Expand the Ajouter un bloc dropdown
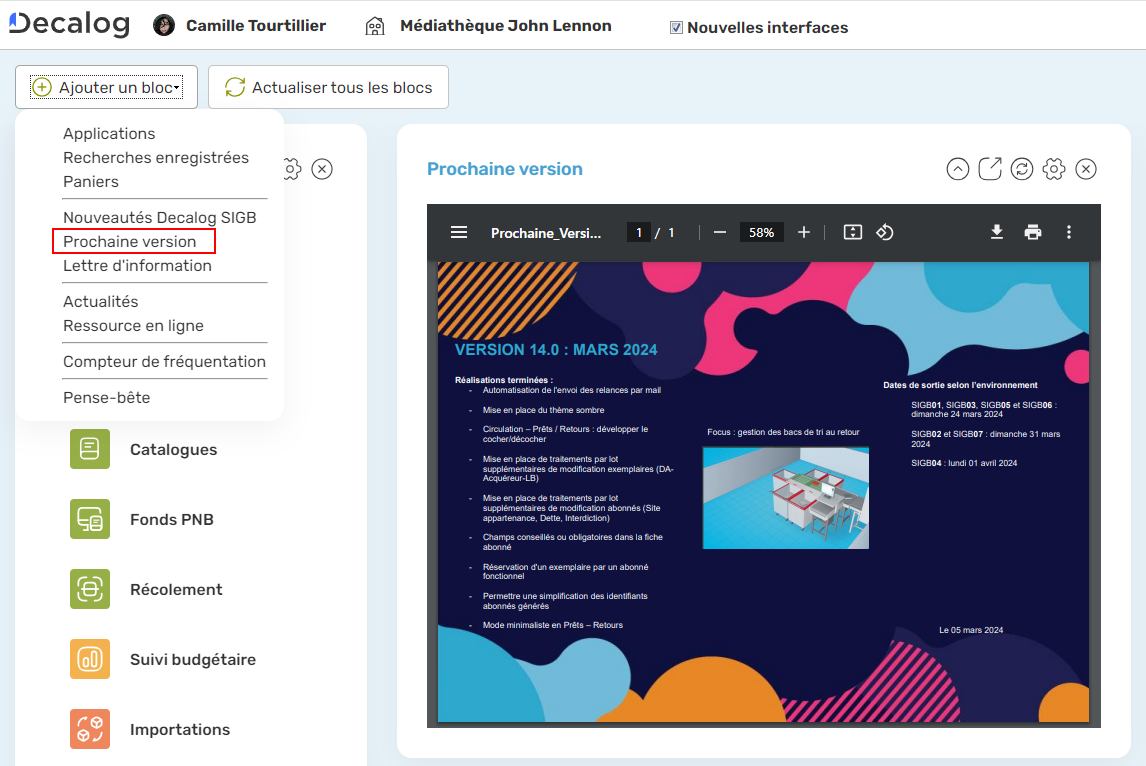Viewport: 1146px width, 766px height. click(x=106, y=88)
